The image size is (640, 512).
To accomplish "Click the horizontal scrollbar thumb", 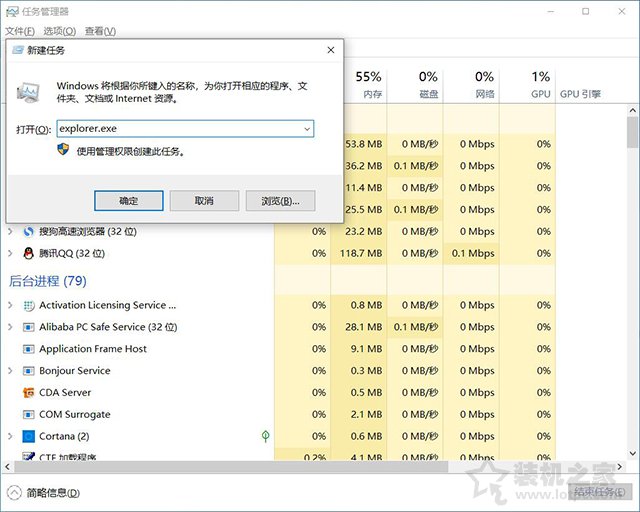I will (x=231, y=466).
